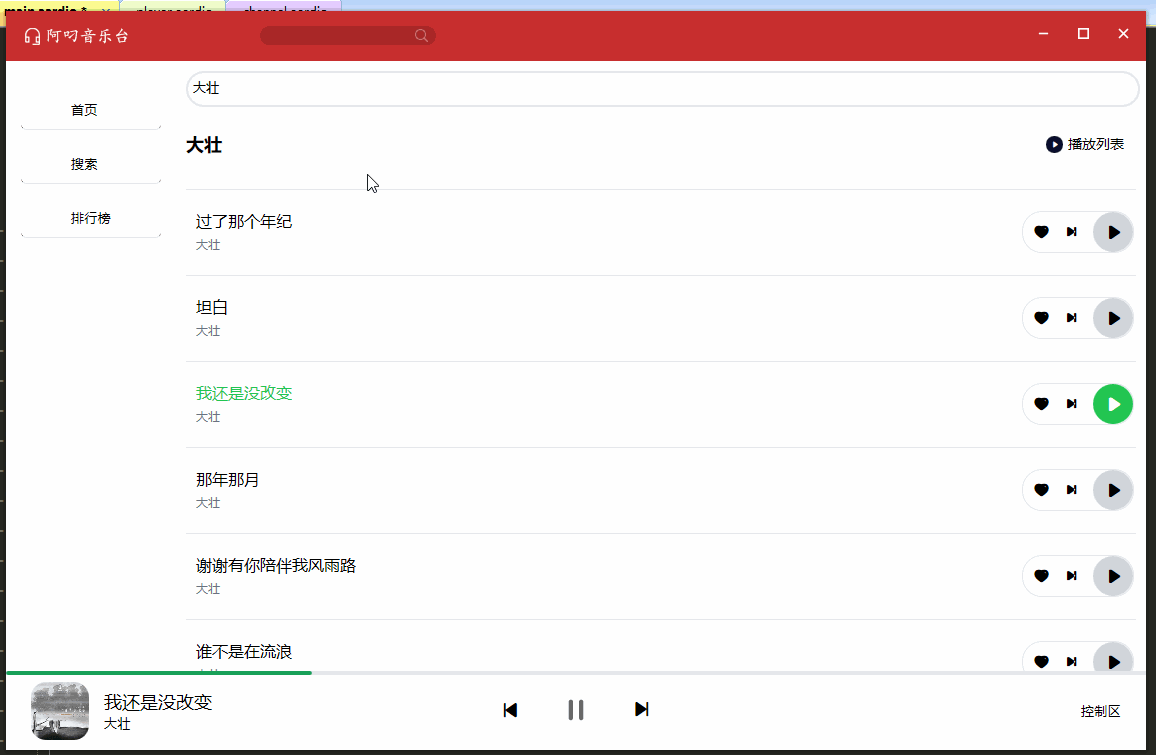
Task: Queue 坦白 with the play-next icon
Action: pos(1072,318)
